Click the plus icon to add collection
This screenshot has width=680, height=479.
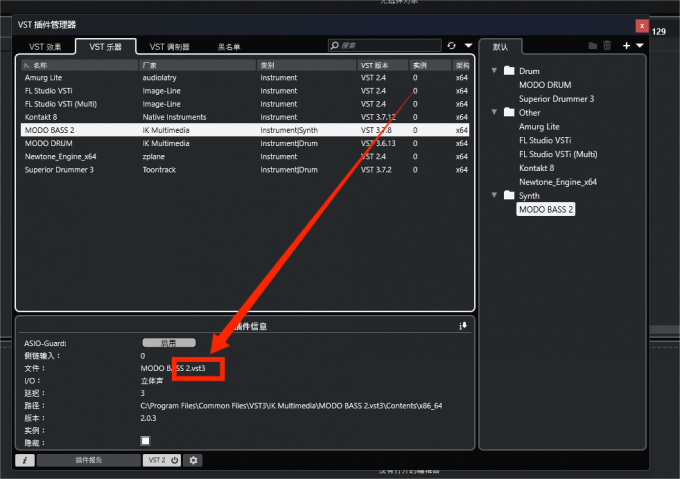point(626,46)
